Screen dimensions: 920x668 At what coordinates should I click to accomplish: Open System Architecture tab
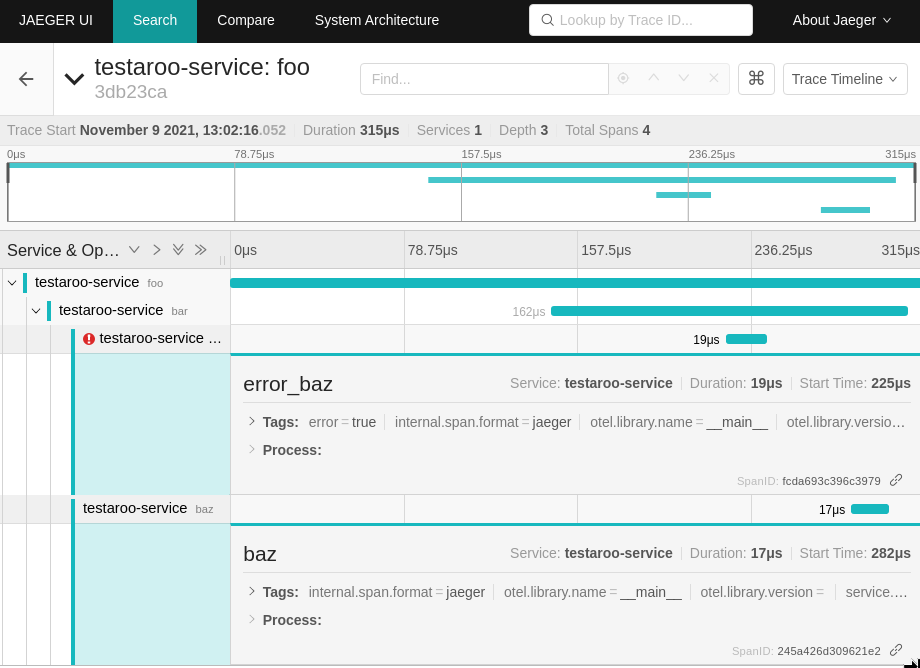[377, 21]
